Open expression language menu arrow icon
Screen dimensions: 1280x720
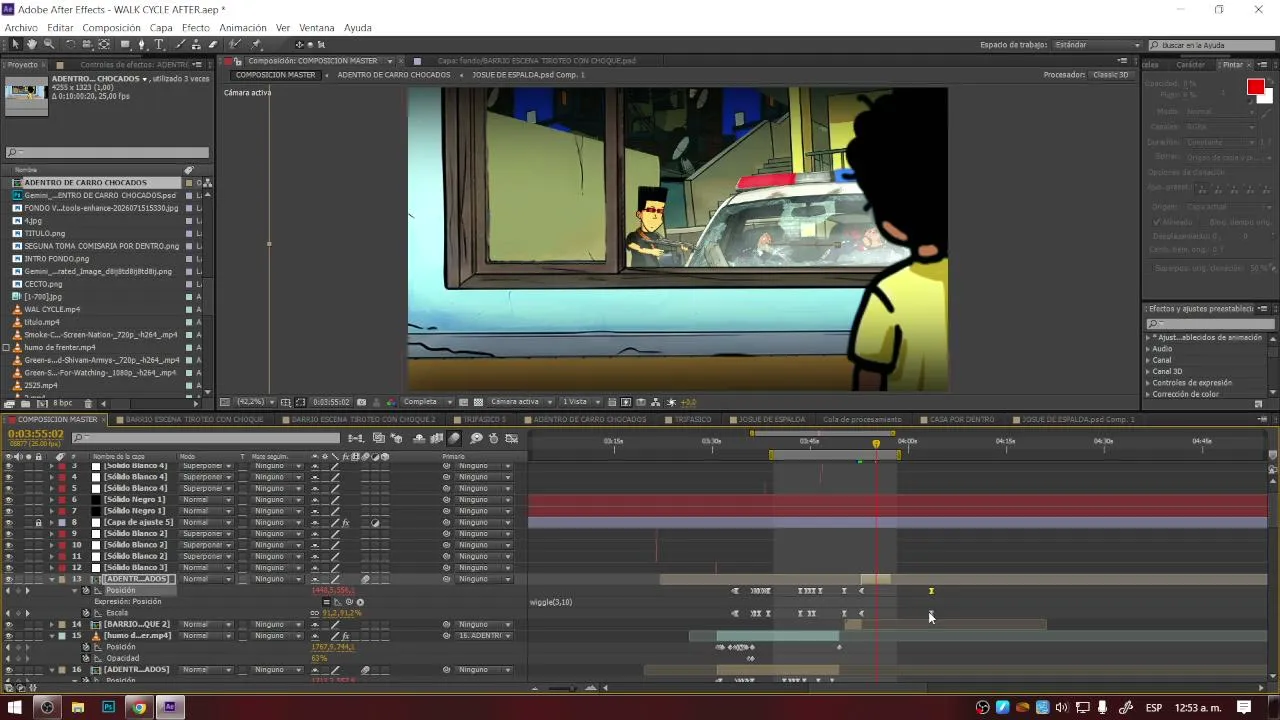click(360, 602)
